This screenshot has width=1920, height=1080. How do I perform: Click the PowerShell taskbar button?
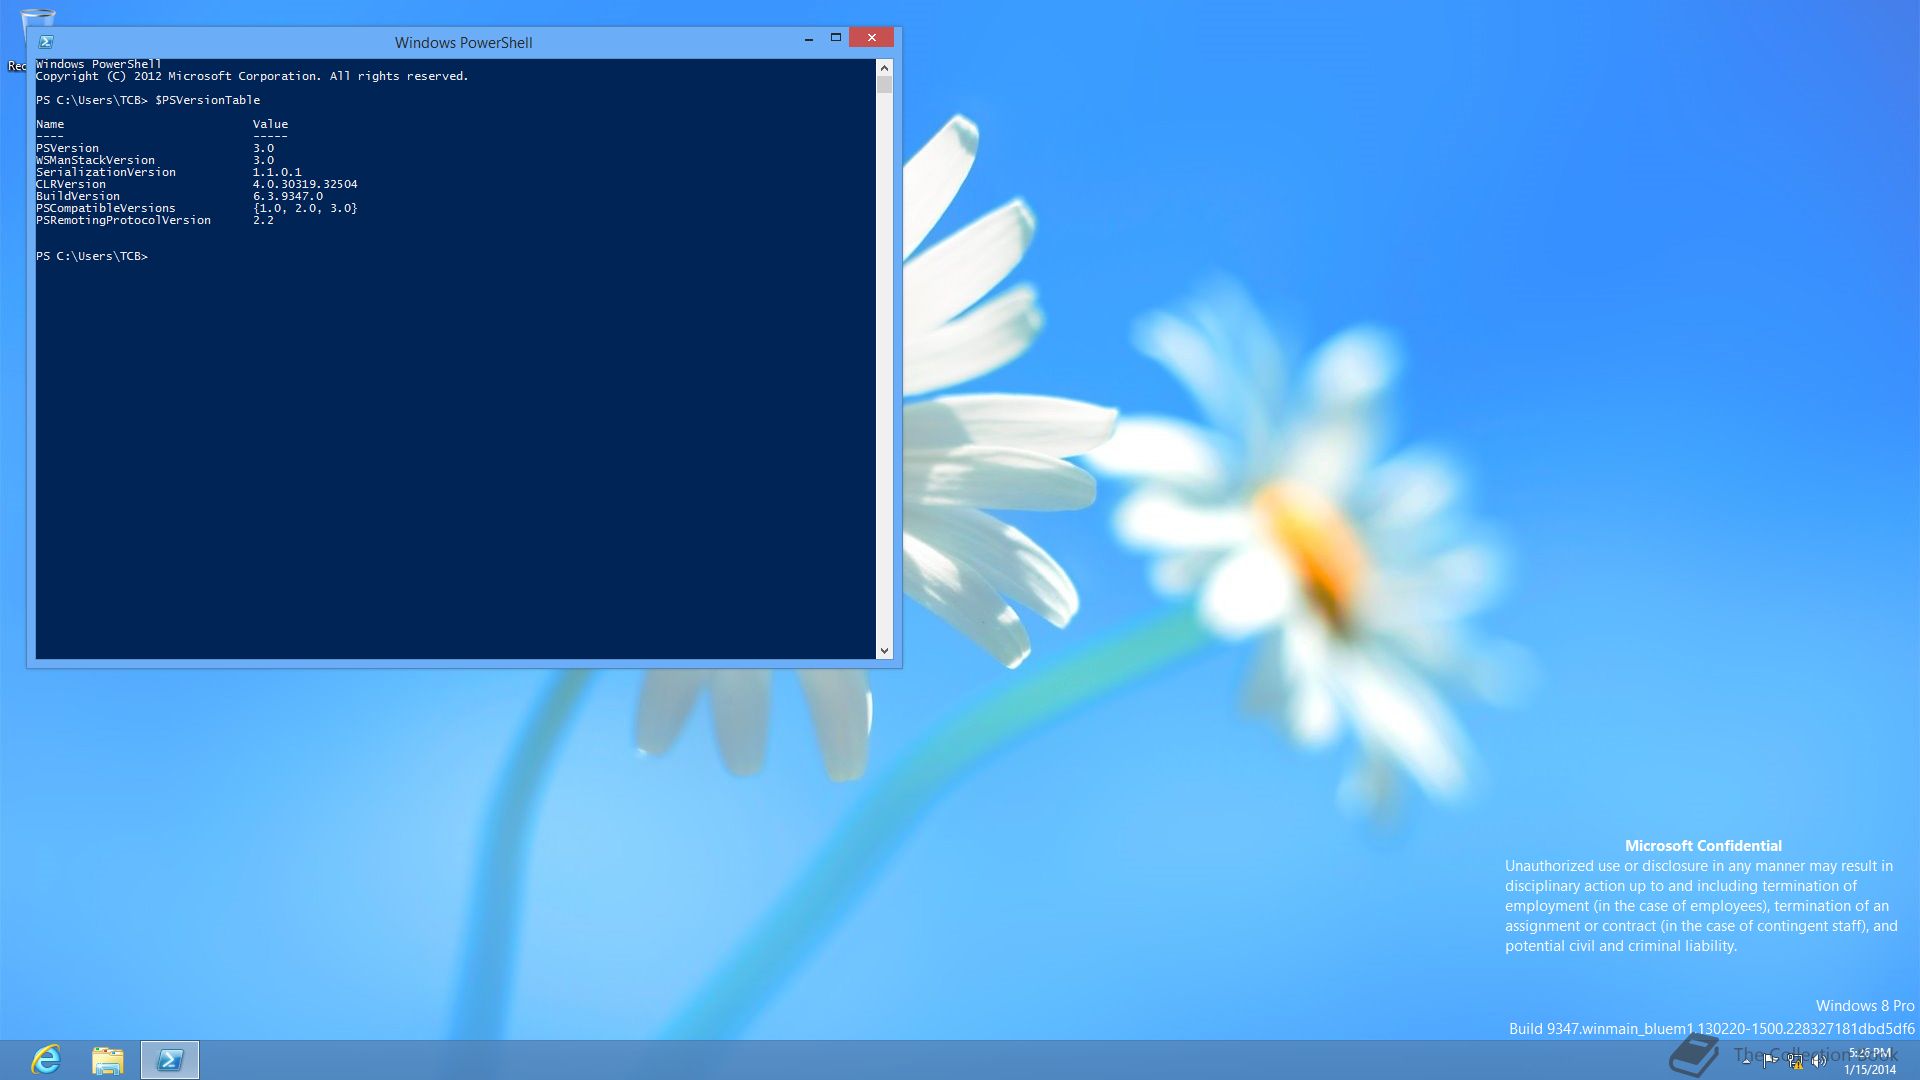[x=170, y=1060]
